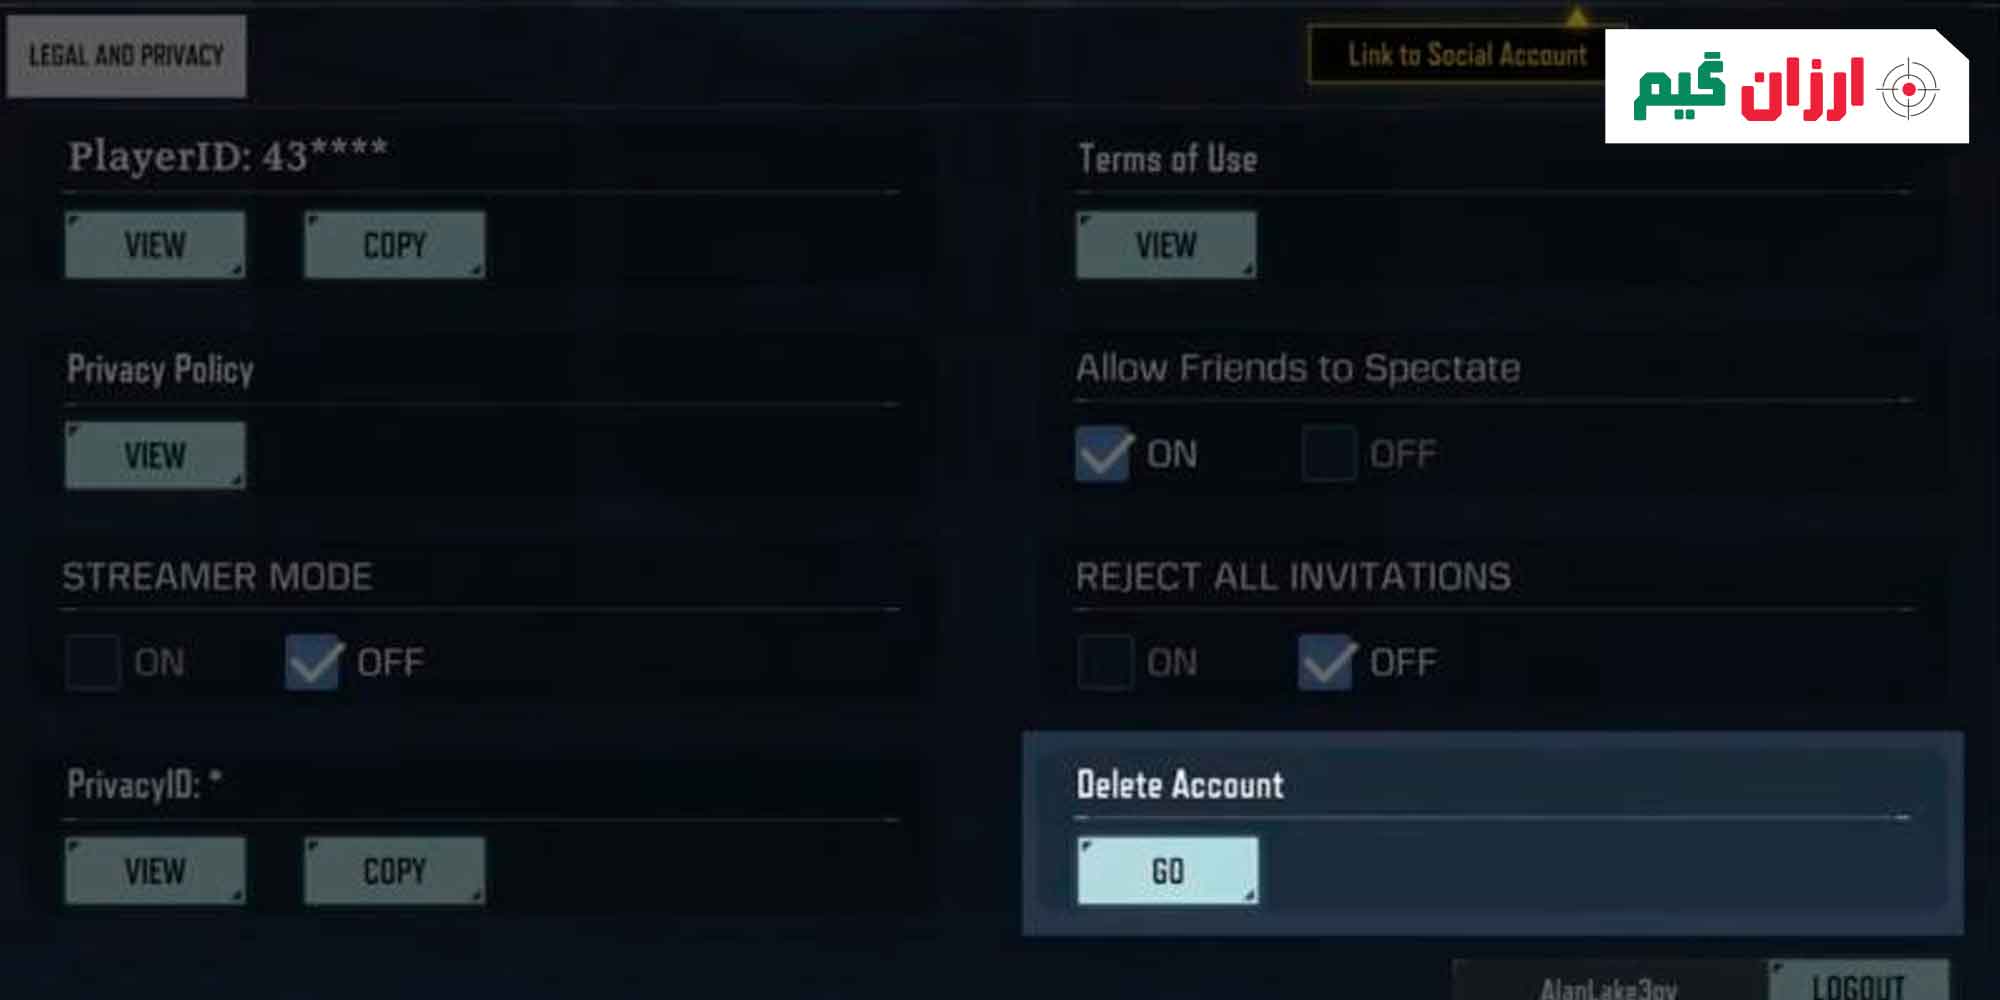Screen dimensions: 2000x1000
Task: View the PrivacyID value
Action: coord(155,872)
